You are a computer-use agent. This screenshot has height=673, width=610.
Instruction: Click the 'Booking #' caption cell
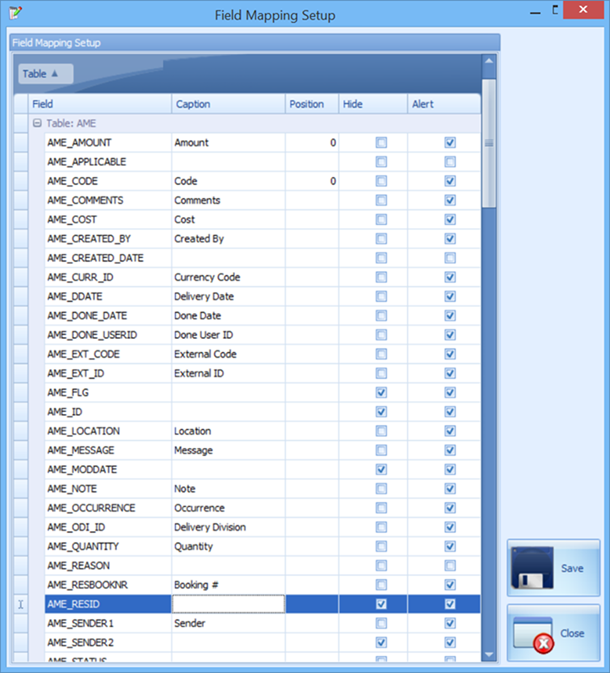(x=228, y=585)
